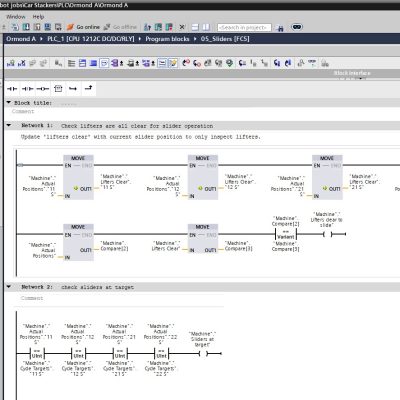Insert an output coil from favorites

click(x=43, y=89)
